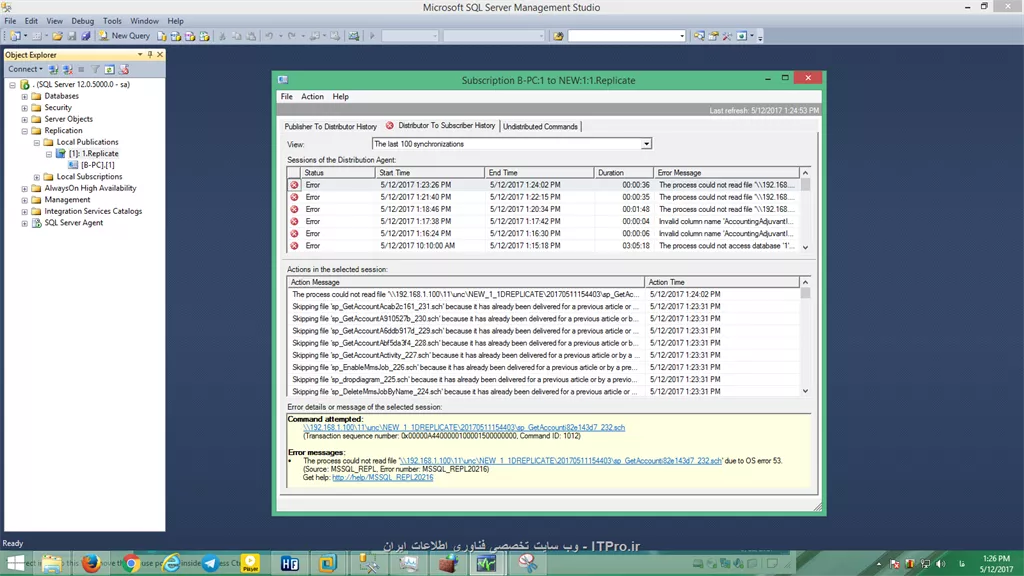Image resolution: width=1024 pixels, height=576 pixels.
Task: Click the Refresh icon in Object Explorer
Action: pos(110,69)
